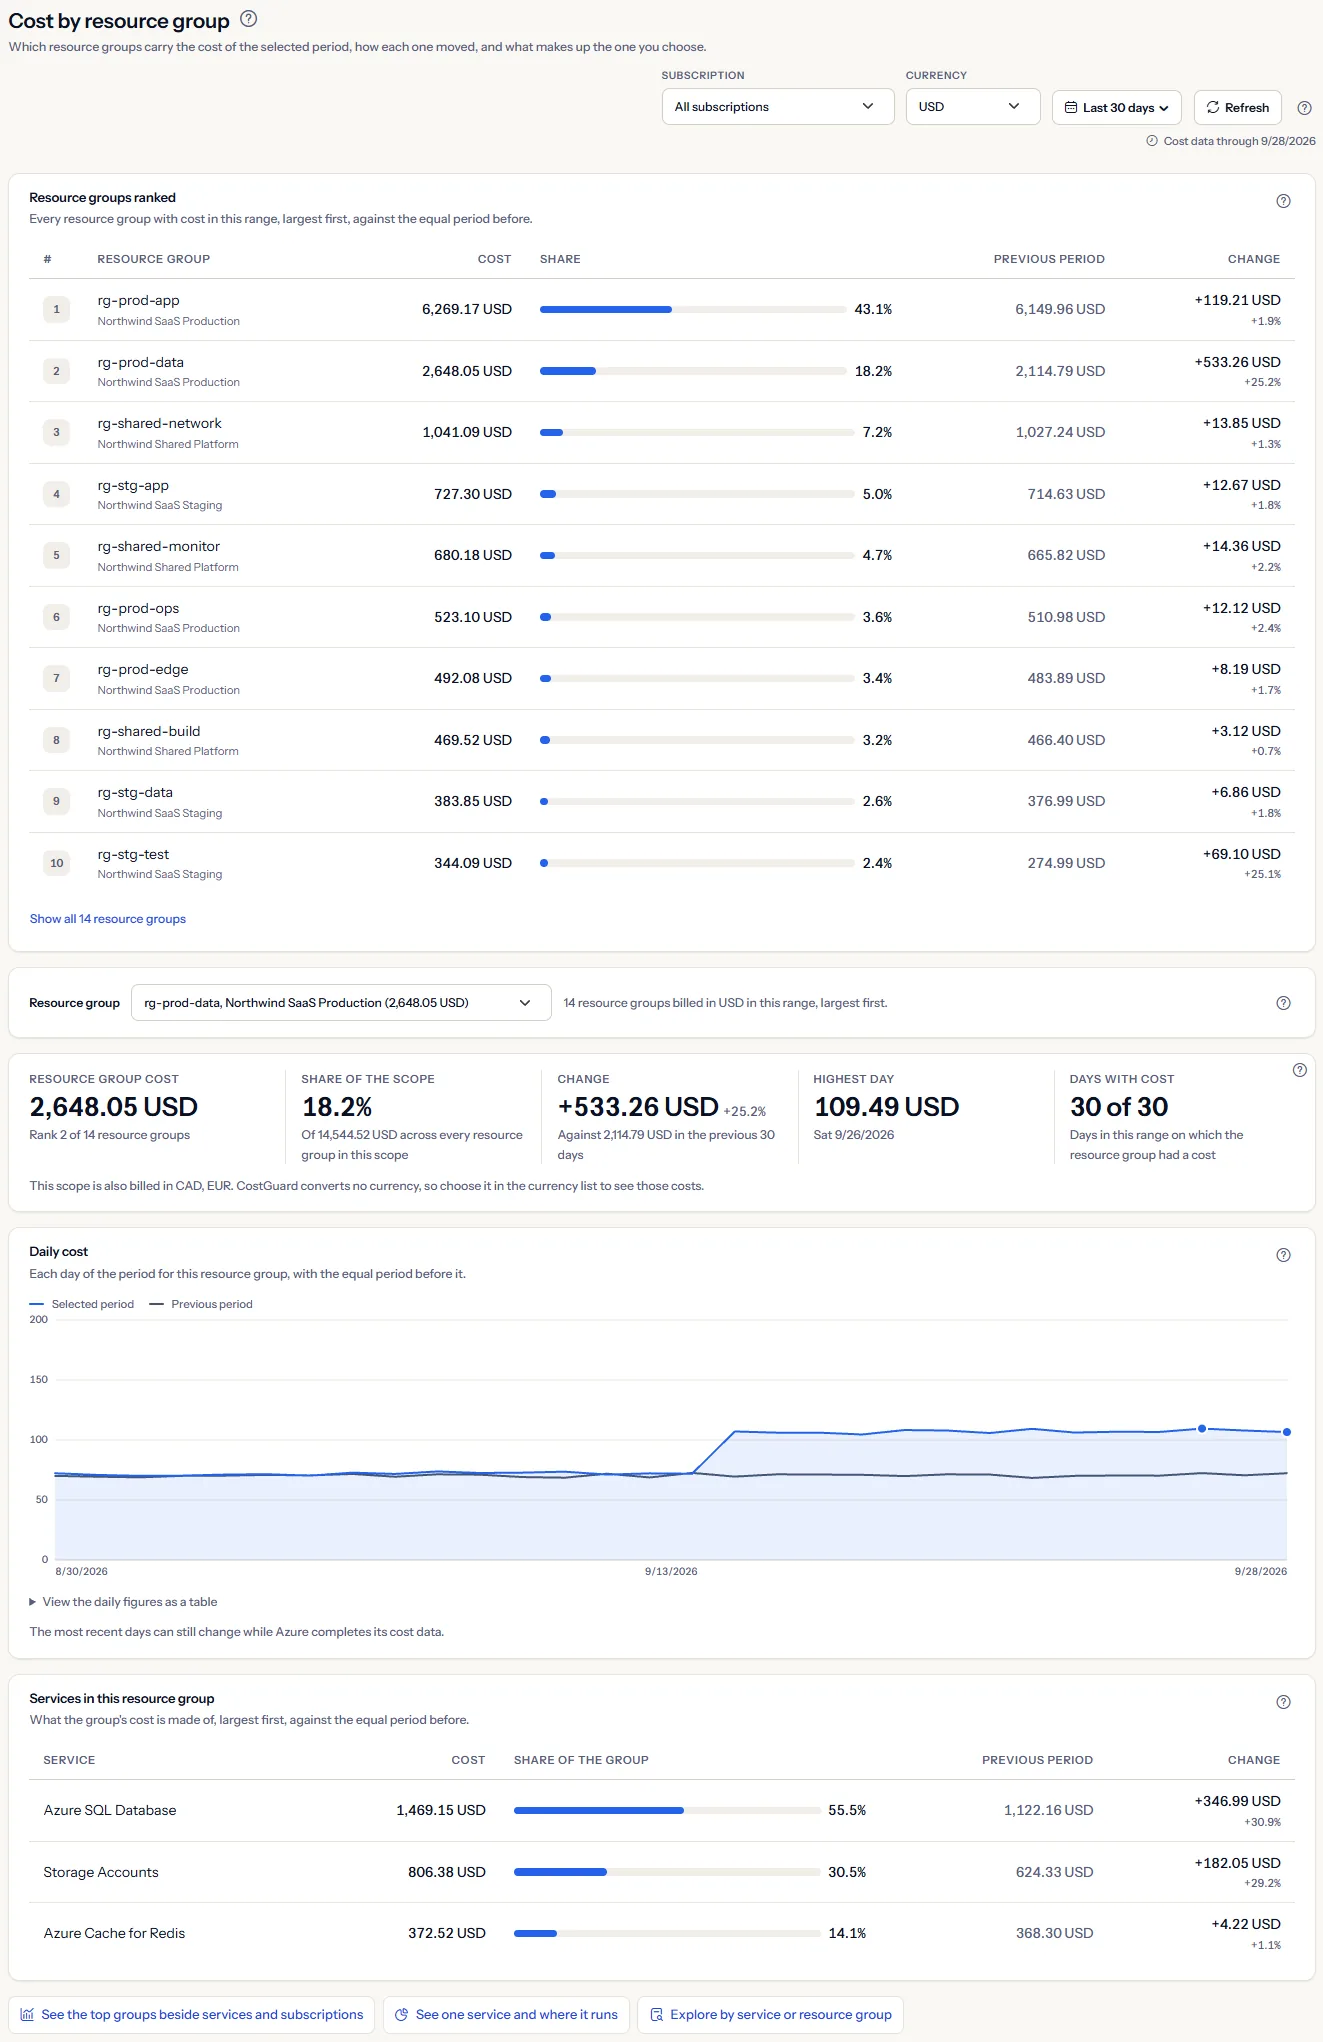
Task: Open help for the Daily cost chart
Action: coord(1283,1255)
